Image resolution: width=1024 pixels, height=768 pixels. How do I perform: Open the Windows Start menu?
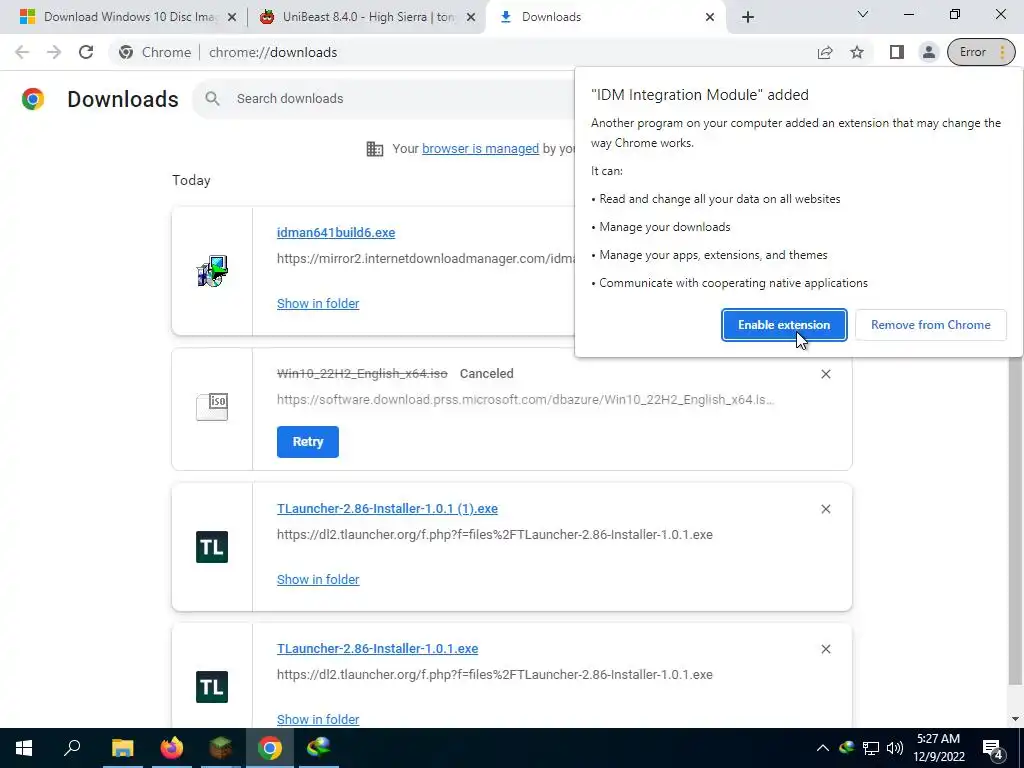[24, 748]
